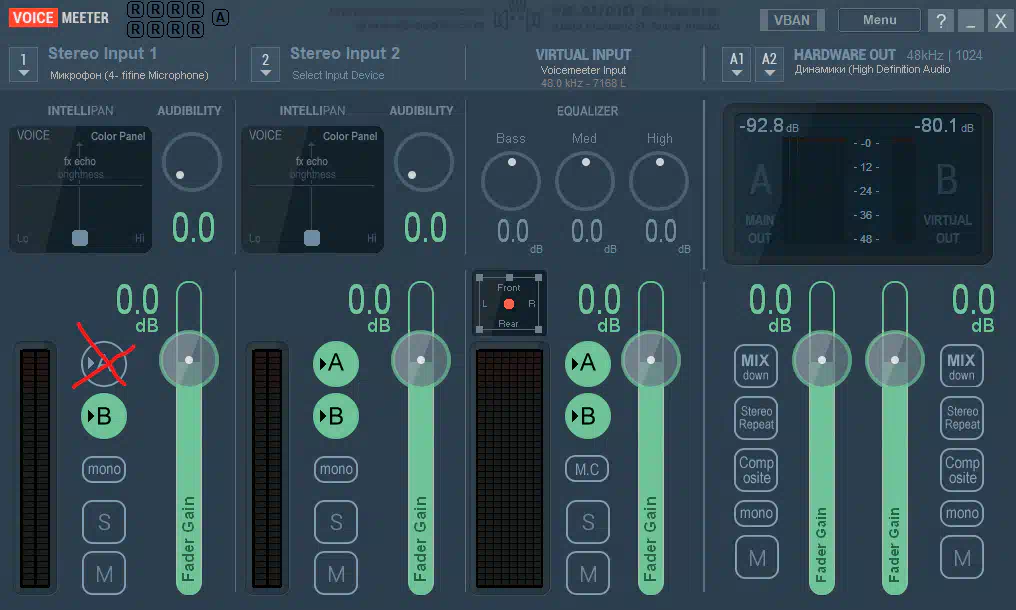The height and width of the screenshot is (610, 1016).
Task: Click the Med equalizer knob
Action: (584, 181)
